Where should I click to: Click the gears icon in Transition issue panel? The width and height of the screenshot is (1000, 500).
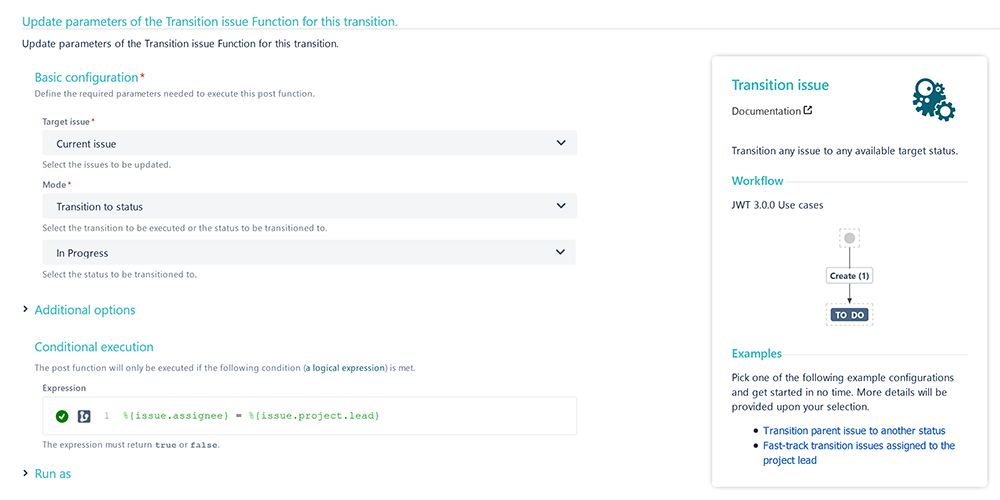pos(933,101)
